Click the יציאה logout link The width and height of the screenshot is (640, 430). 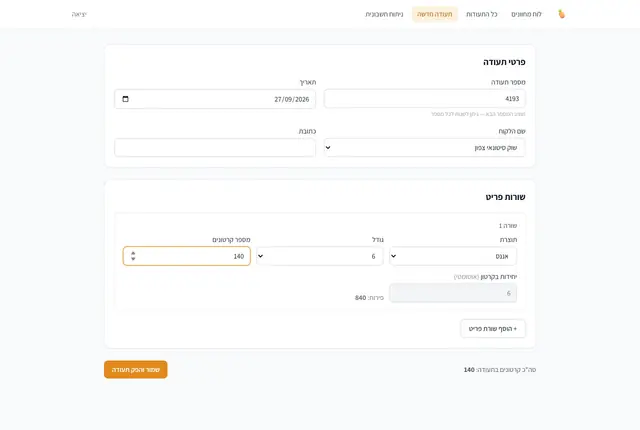coord(79,14)
